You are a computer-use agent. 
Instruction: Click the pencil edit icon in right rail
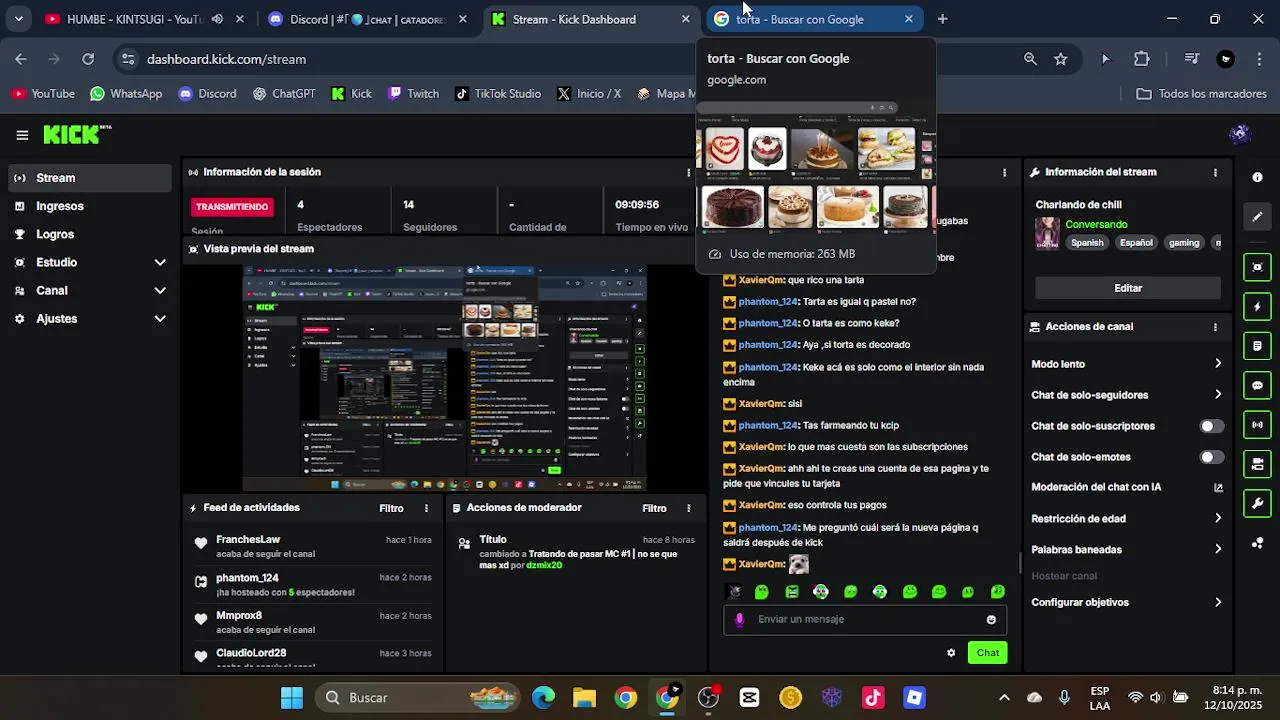tap(1257, 216)
